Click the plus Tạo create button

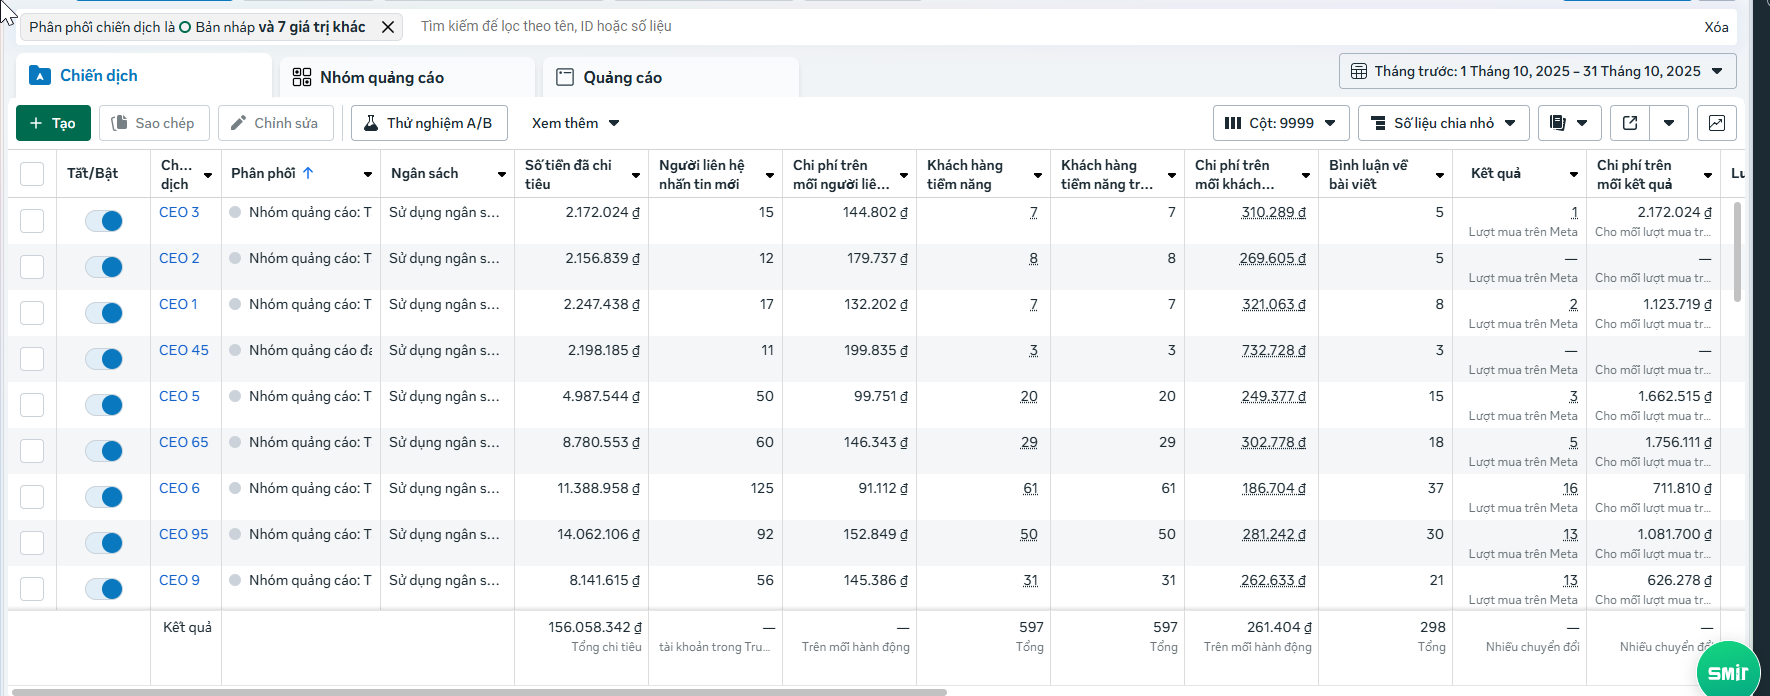(x=53, y=123)
